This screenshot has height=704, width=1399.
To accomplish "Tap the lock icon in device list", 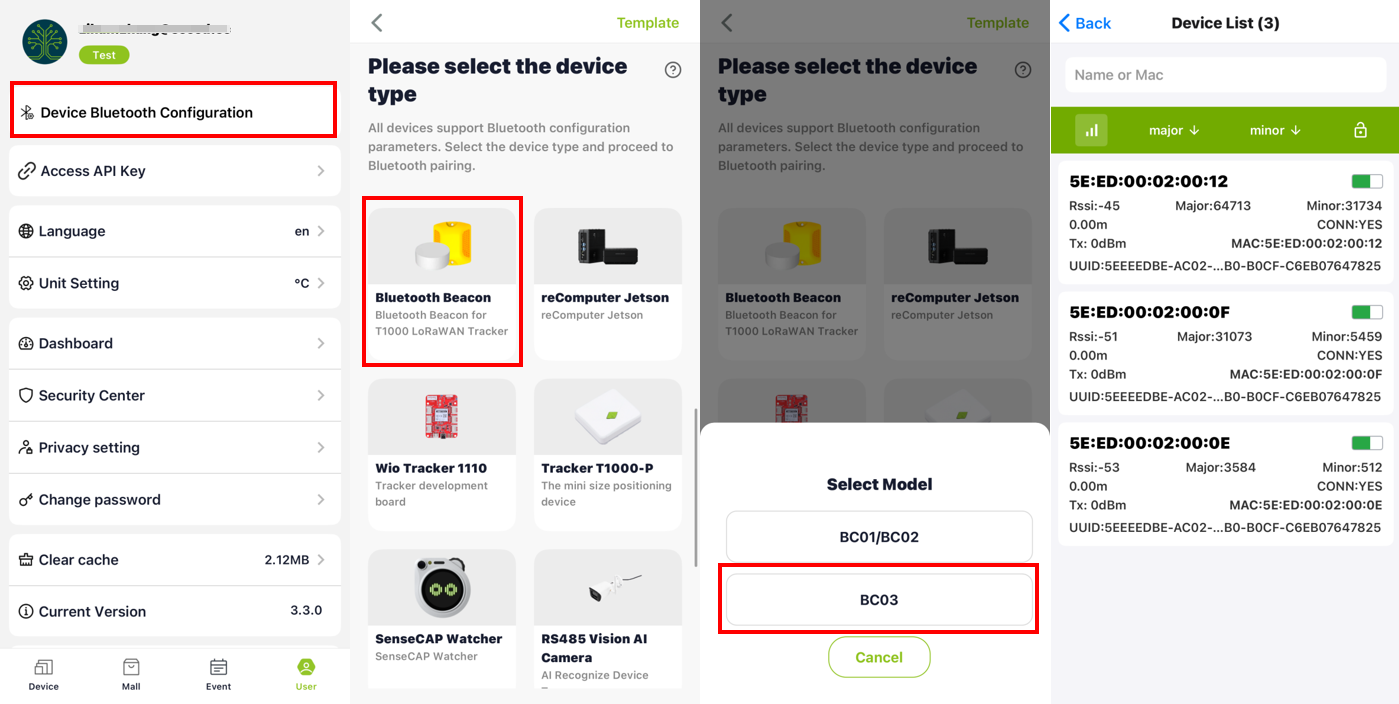I will [x=1359, y=130].
